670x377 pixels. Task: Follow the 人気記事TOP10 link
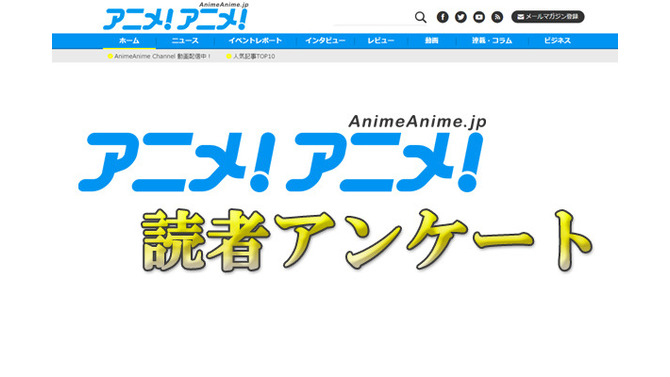(x=251, y=56)
